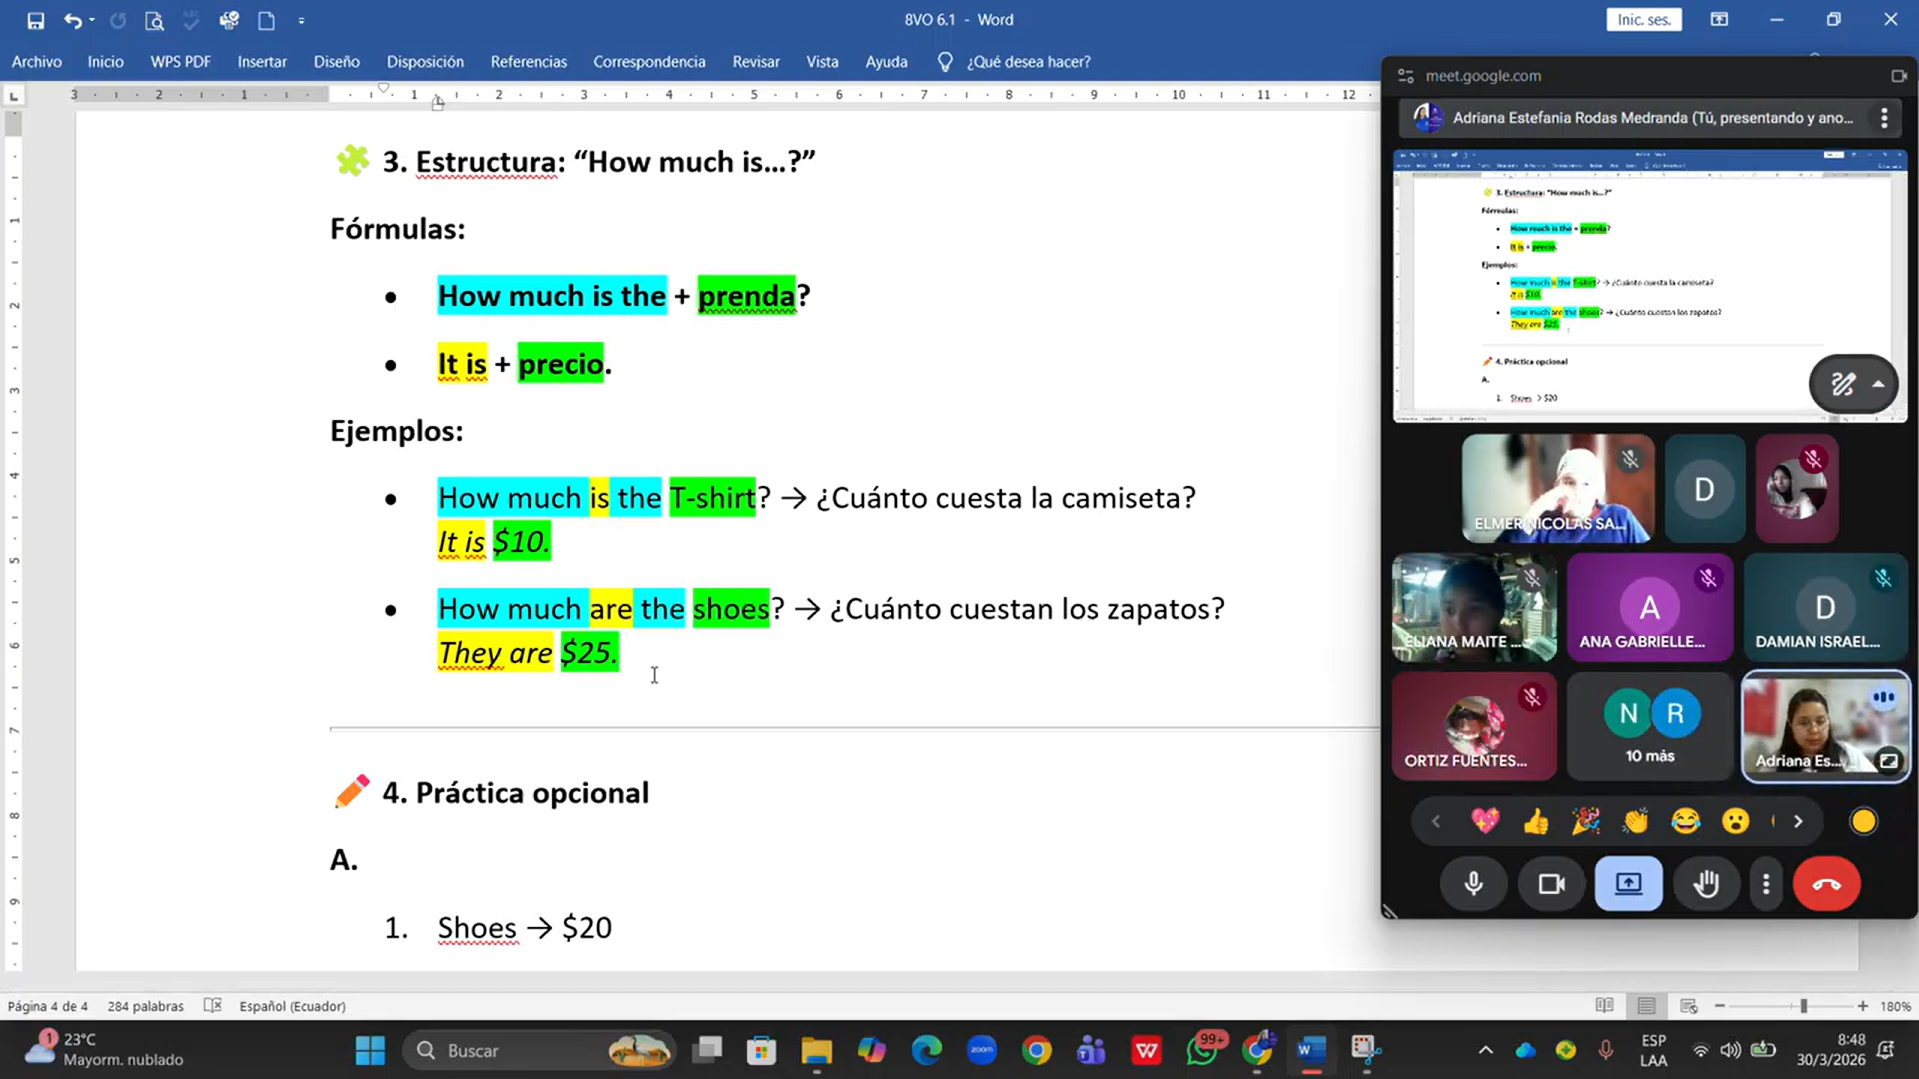Image resolution: width=1919 pixels, height=1079 pixels.
Task: Click the '10 más' participants tile
Action: click(x=1649, y=727)
